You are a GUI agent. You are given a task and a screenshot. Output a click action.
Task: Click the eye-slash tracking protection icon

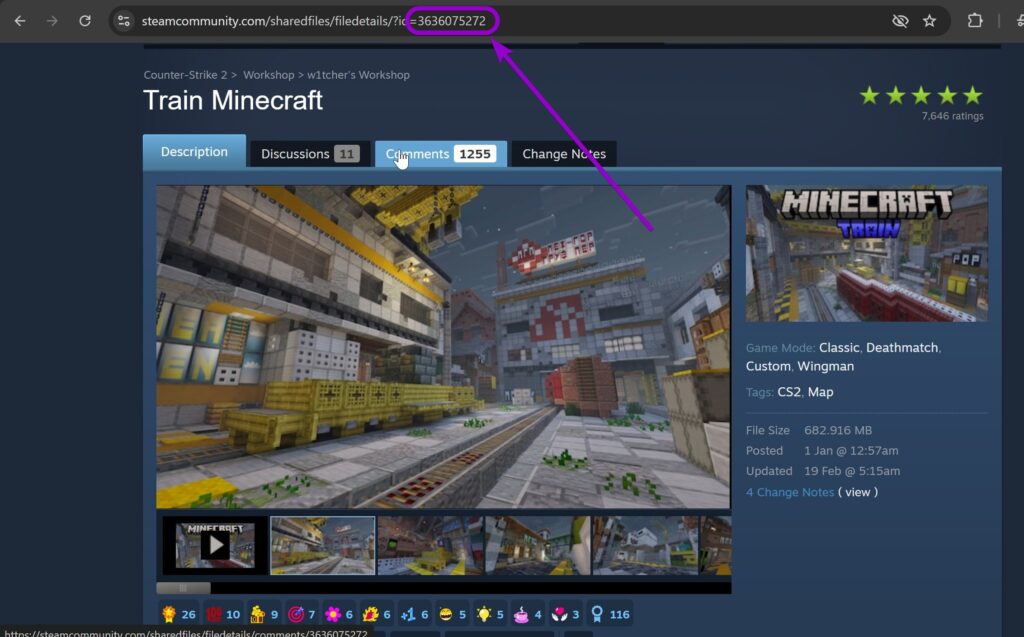coord(900,21)
